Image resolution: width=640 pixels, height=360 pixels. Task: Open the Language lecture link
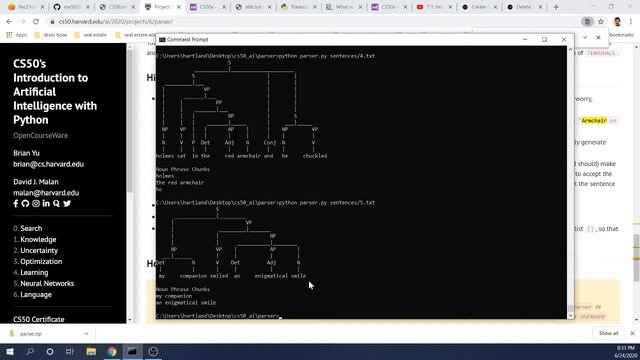[x=36, y=294]
